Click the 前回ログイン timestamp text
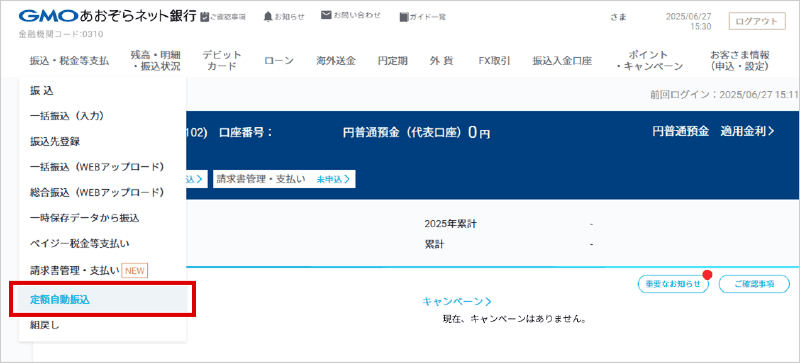 [724, 94]
